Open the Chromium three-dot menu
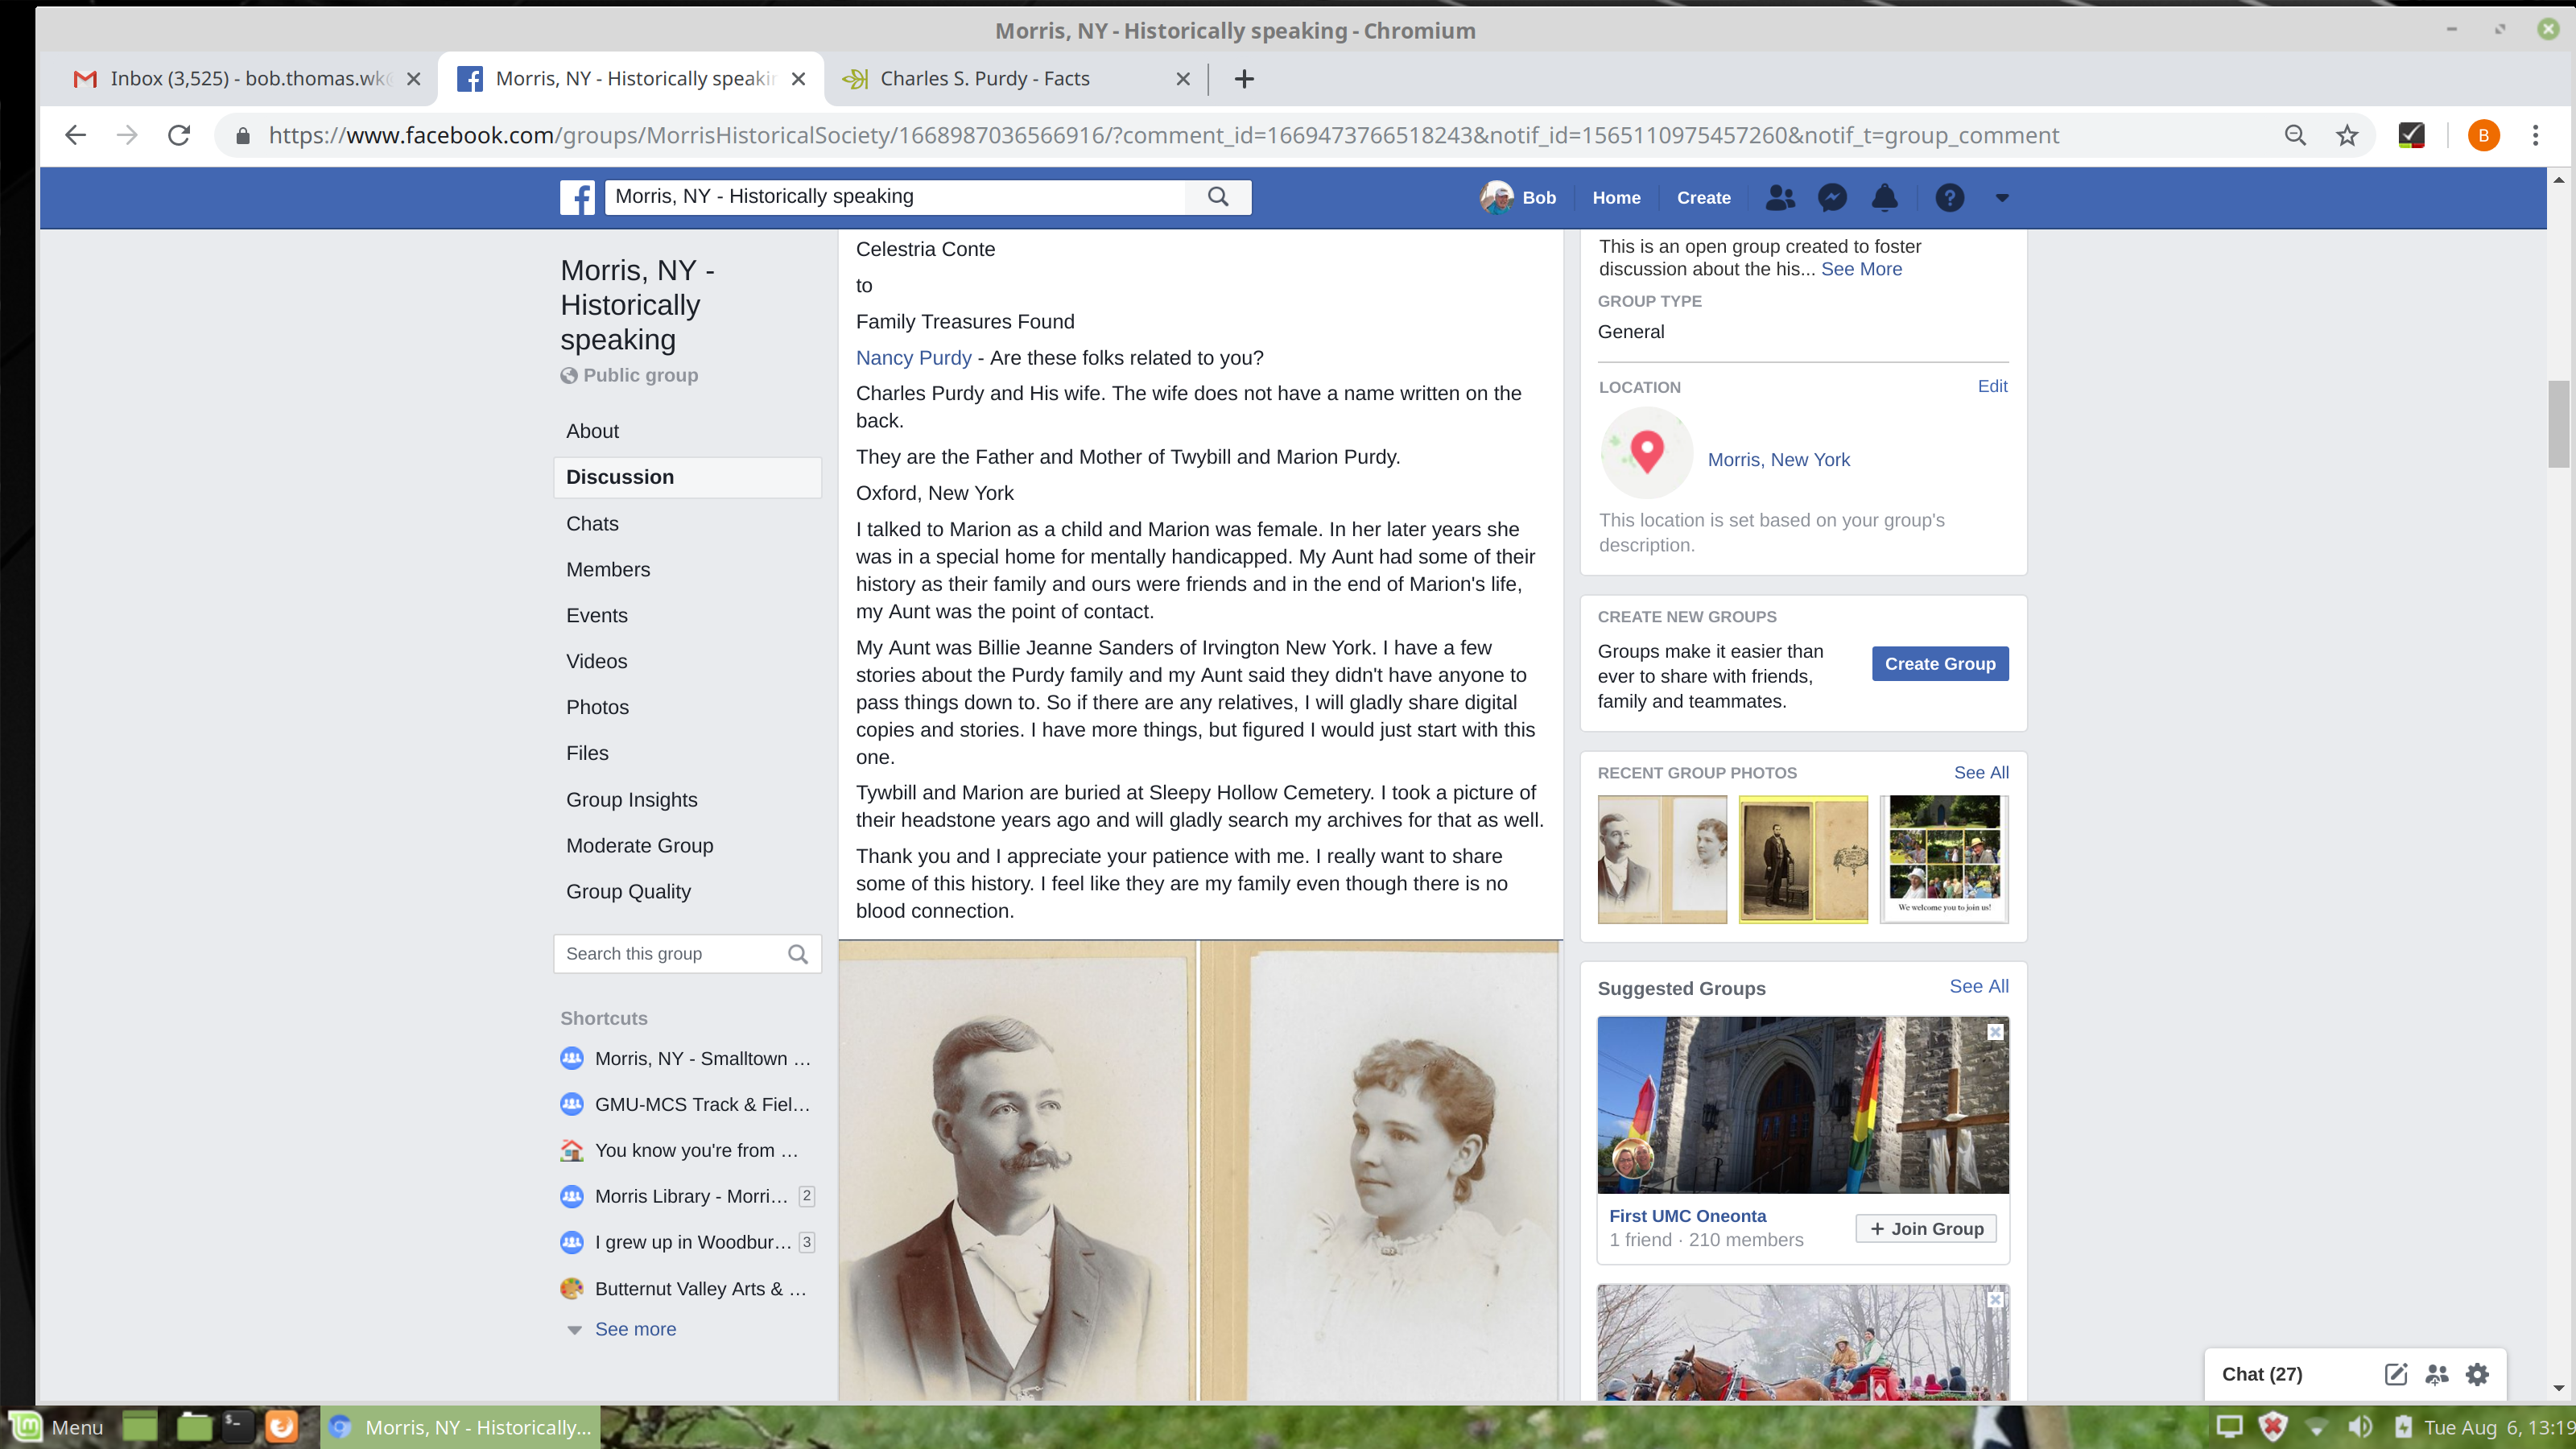Image resolution: width=2576 pixels, height=1449 pixels. (2535, 135)
